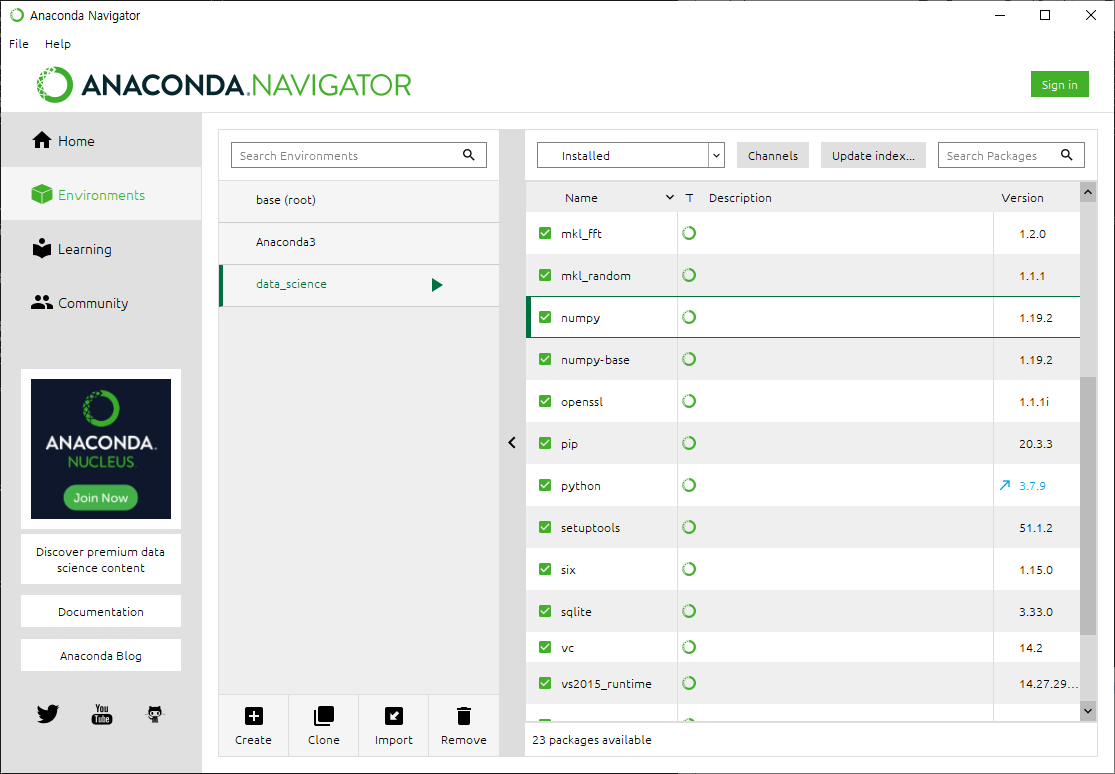Screen dimensions: 1115x774
Task: Click the Name column sort arrow
Action: [669, 197]
